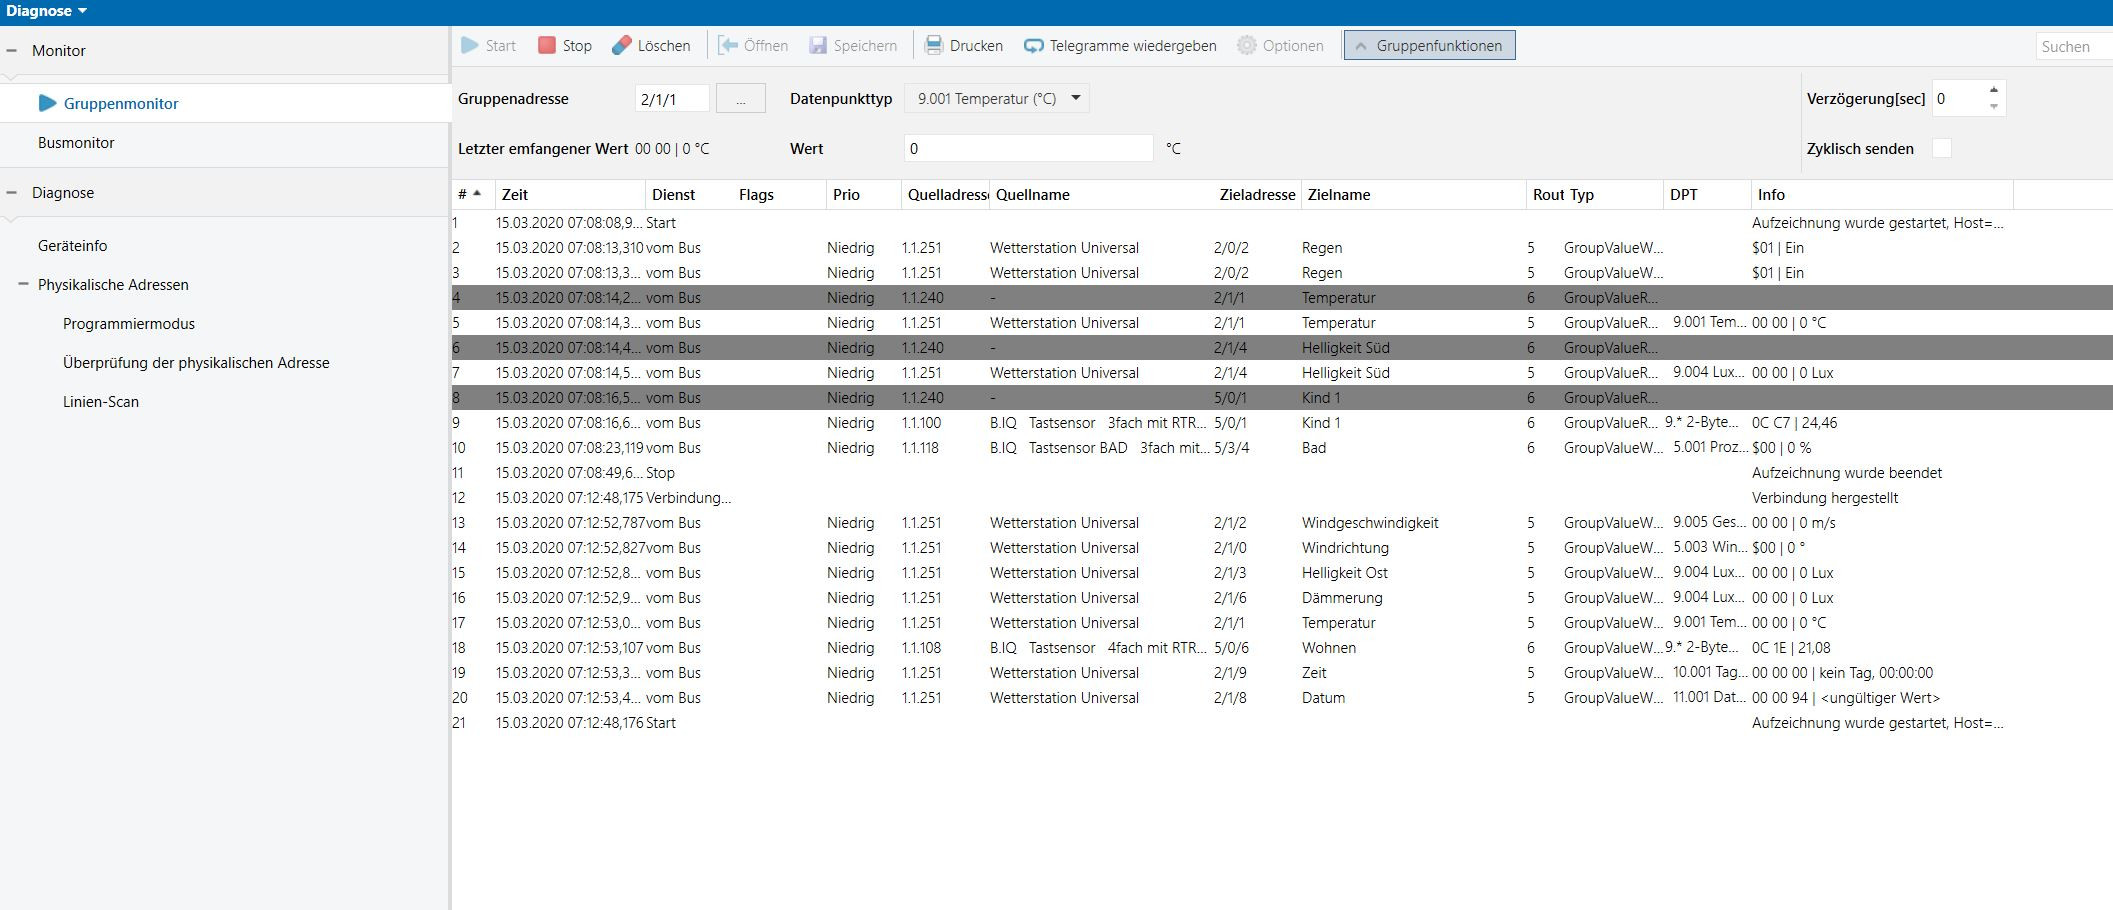Viewport: 2113px width, 910px height.
Task: Click the Löschen eraser icon
Action: pyautogui.click(x=622, y=46)
